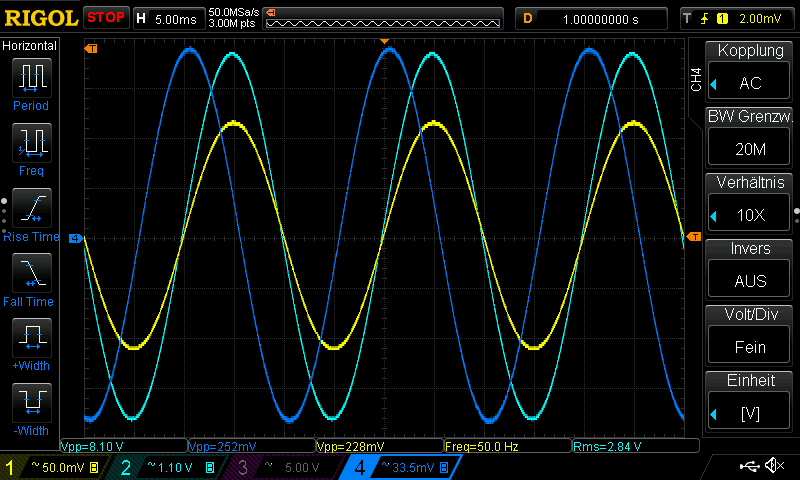800x480 pixels.
Task: Click the delay value 1.00000000 s
Action: (601, 19)
